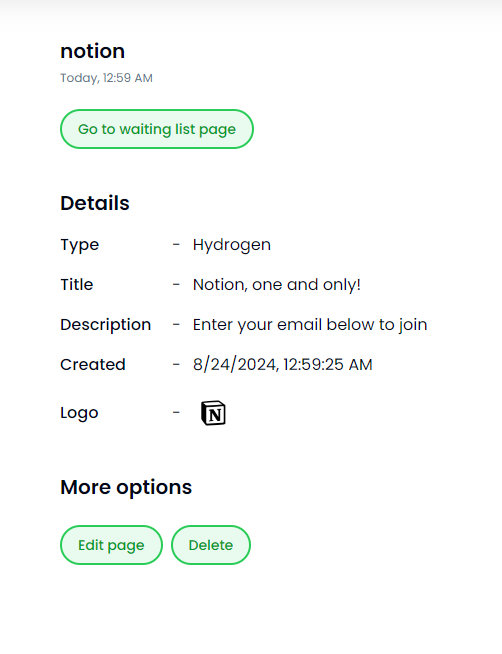Click the Logo field label
Image resolution: width=502 pixels, height=654 pixels.
pyautogui.click(x=79, y=413)
